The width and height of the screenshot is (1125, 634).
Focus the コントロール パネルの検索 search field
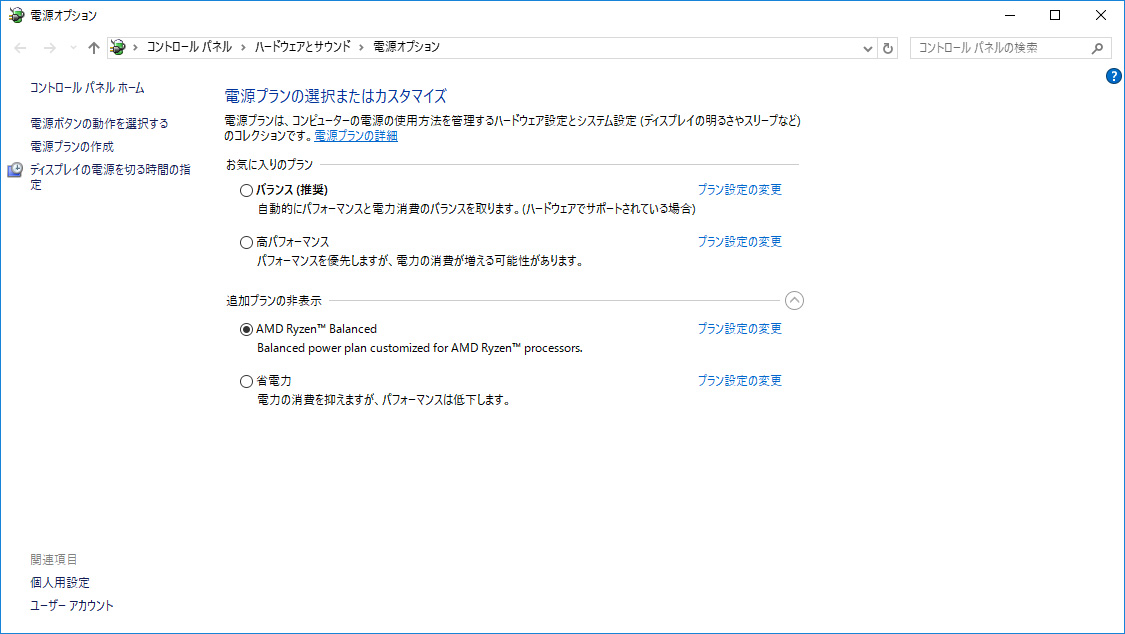click(x=1002, y=48)
